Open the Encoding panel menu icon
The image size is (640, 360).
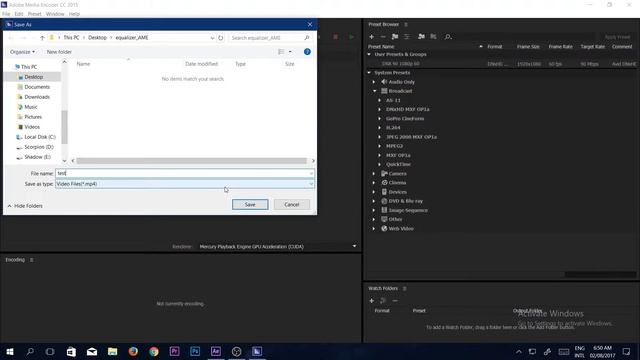31,260
